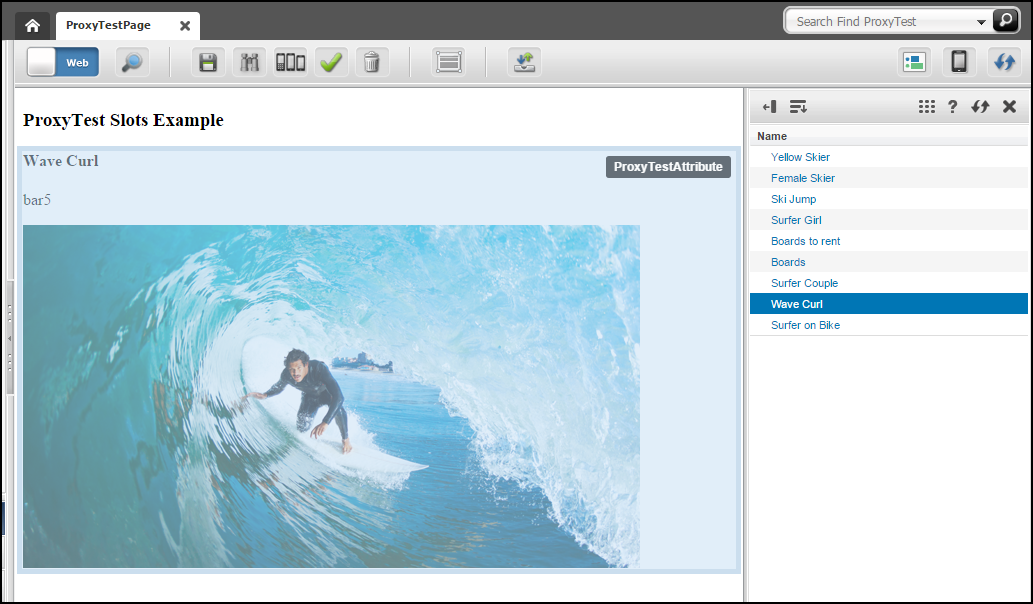The image size is (1033, 604).
Task: Click the slots layout frame icon
Action: [x=449, y=62]
